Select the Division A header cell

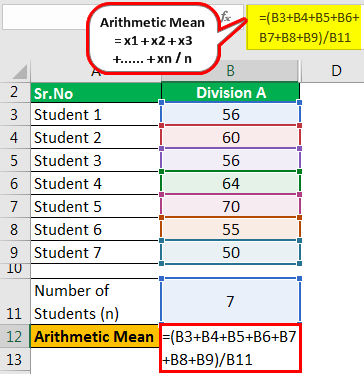(231, 92)
